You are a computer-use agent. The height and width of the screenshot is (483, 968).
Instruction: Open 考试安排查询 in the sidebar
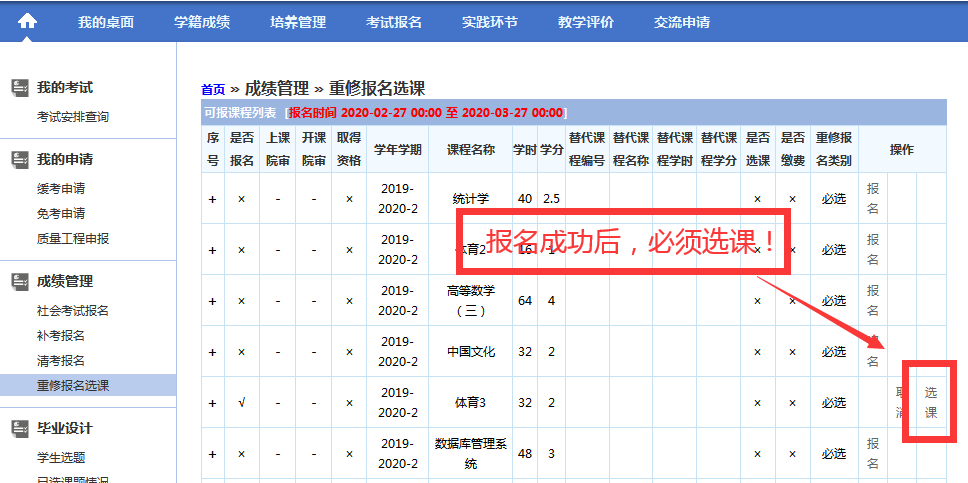point(73,117)
